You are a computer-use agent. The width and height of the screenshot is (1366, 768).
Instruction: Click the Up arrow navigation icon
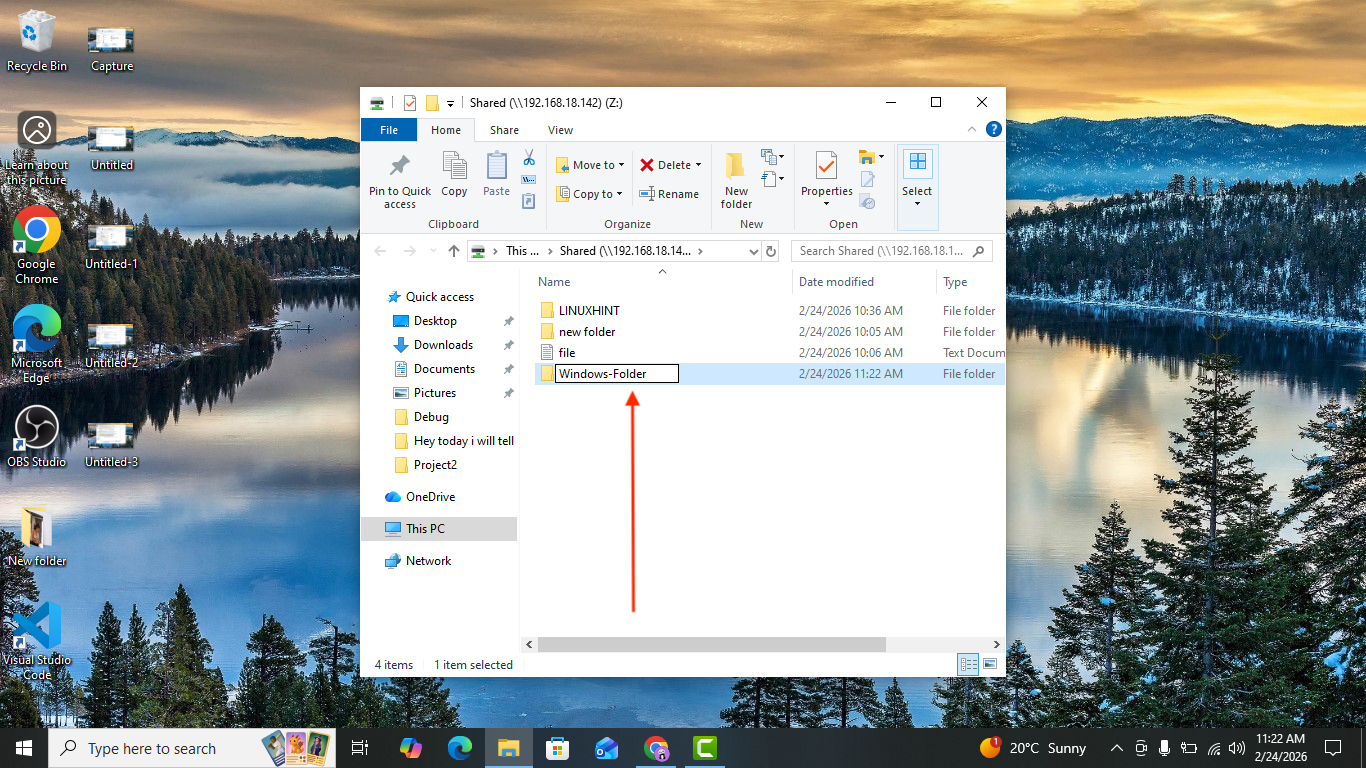(454, 251)
